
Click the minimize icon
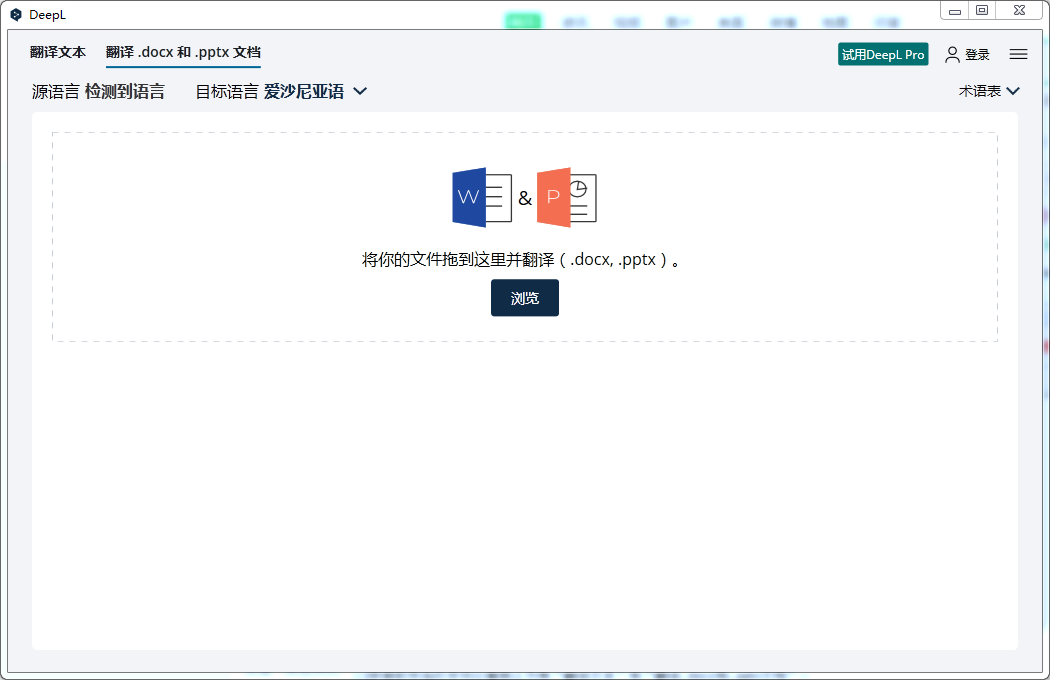(x=956, y=10)
